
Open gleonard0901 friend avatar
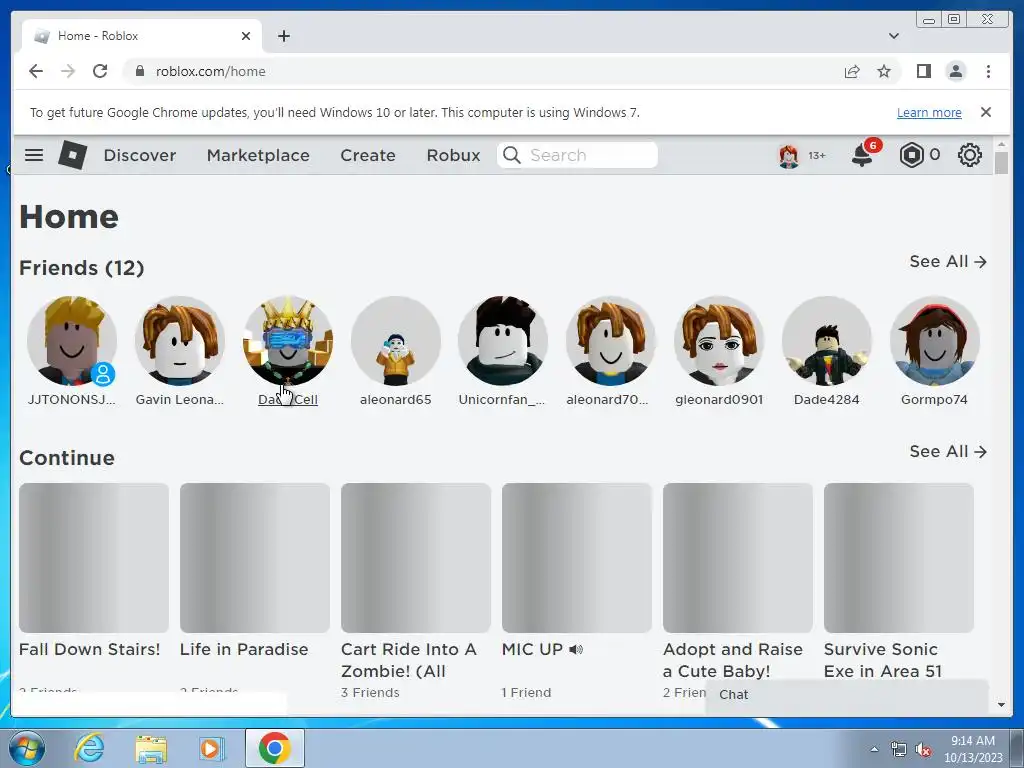point(719,341)
